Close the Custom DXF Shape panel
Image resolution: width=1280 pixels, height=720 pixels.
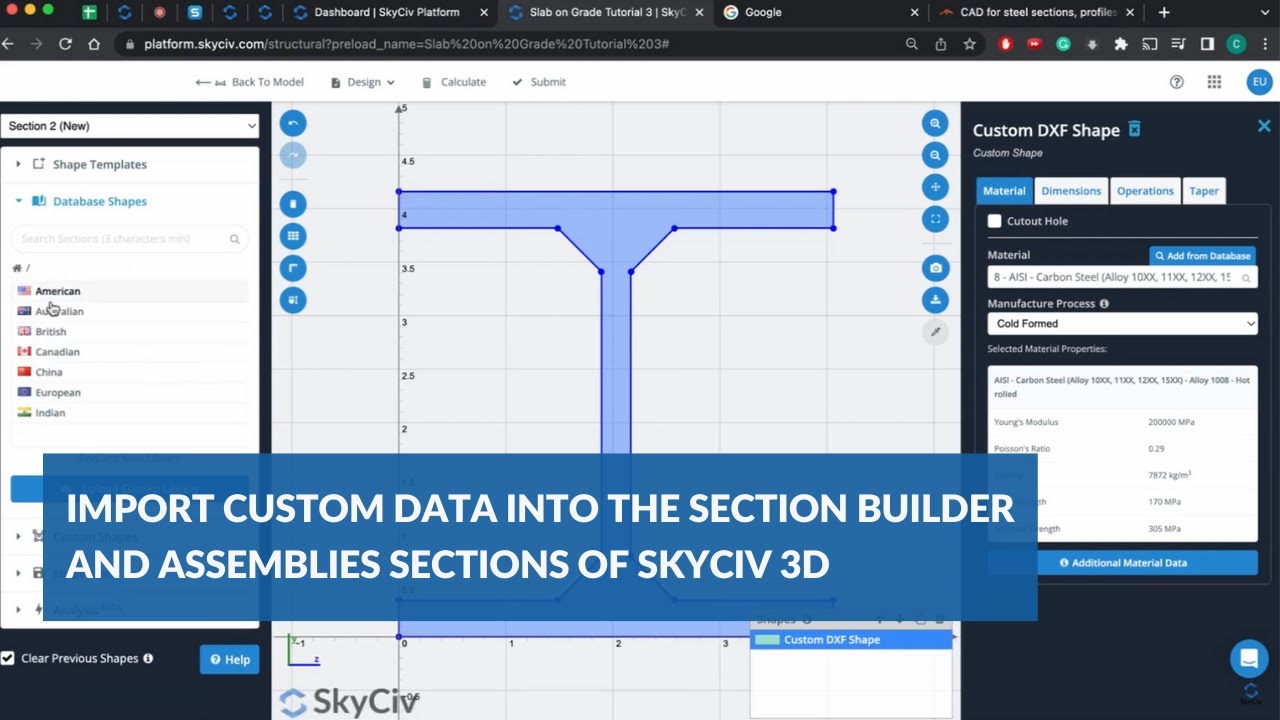[x=1264, y=126]
